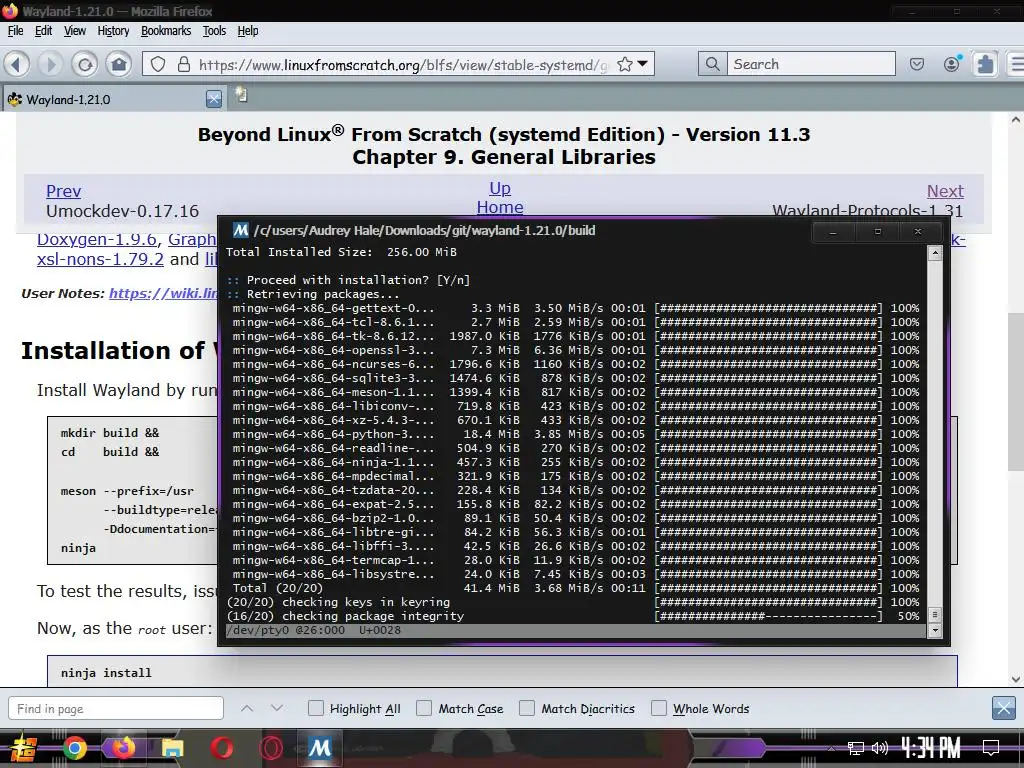The image size is (1024, 768).
Task: Open the Help menu
Action: coord(248,31)
